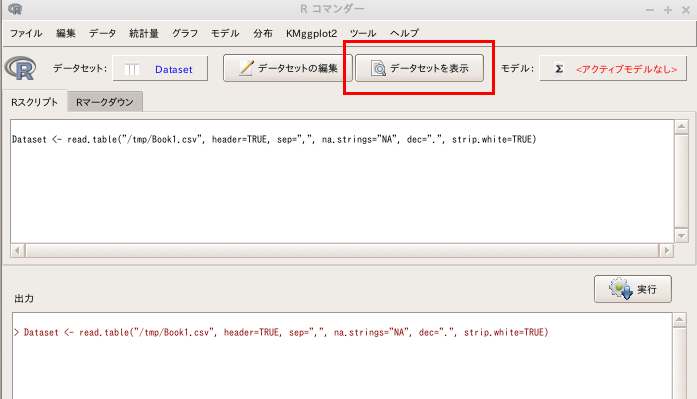This screenshot has width=697, height=399.
Task: Open the KMggplot2 menu
Action: click(311, 33)
